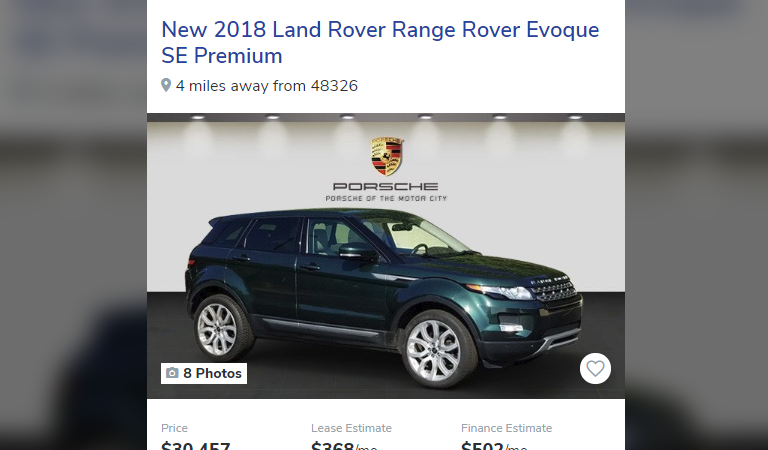
Task: Click the car's rear wheel in photo
Action: tap(220, 327)
